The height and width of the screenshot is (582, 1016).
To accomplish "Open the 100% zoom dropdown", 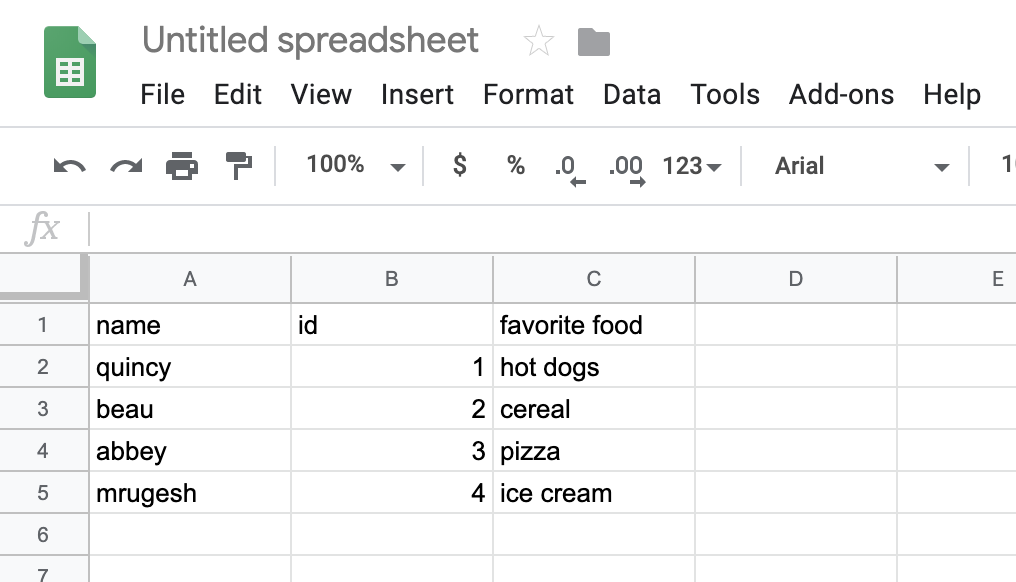I will [x=355, y=166].
